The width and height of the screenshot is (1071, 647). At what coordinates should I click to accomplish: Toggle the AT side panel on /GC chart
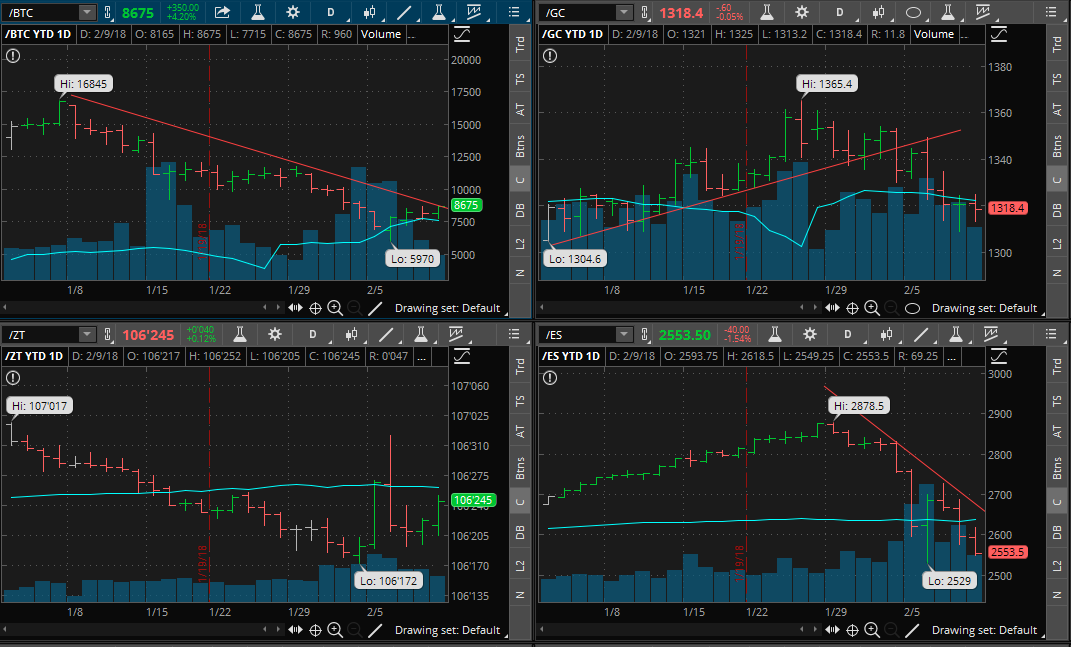point(1057,109)
